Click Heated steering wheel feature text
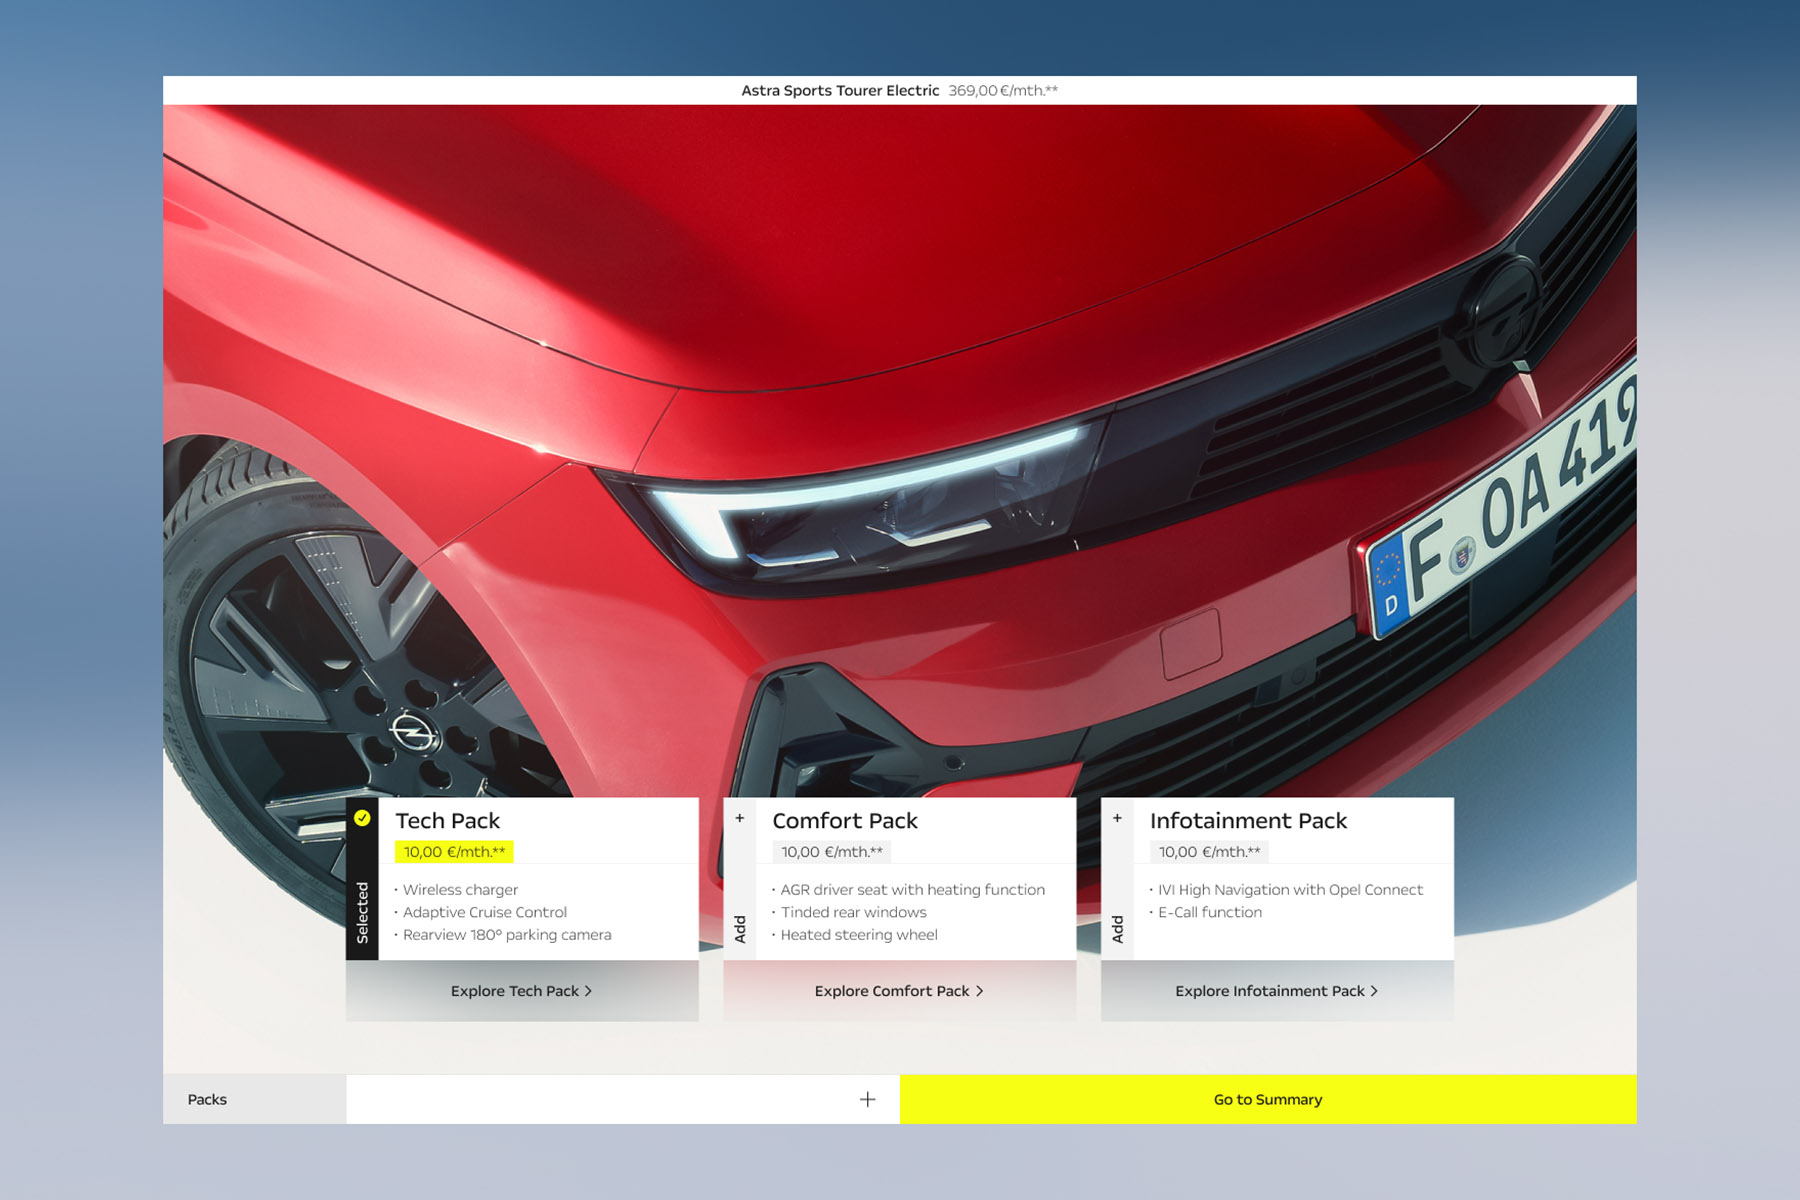Viewport: 1800px width, 1200px height. pos(859,935)
